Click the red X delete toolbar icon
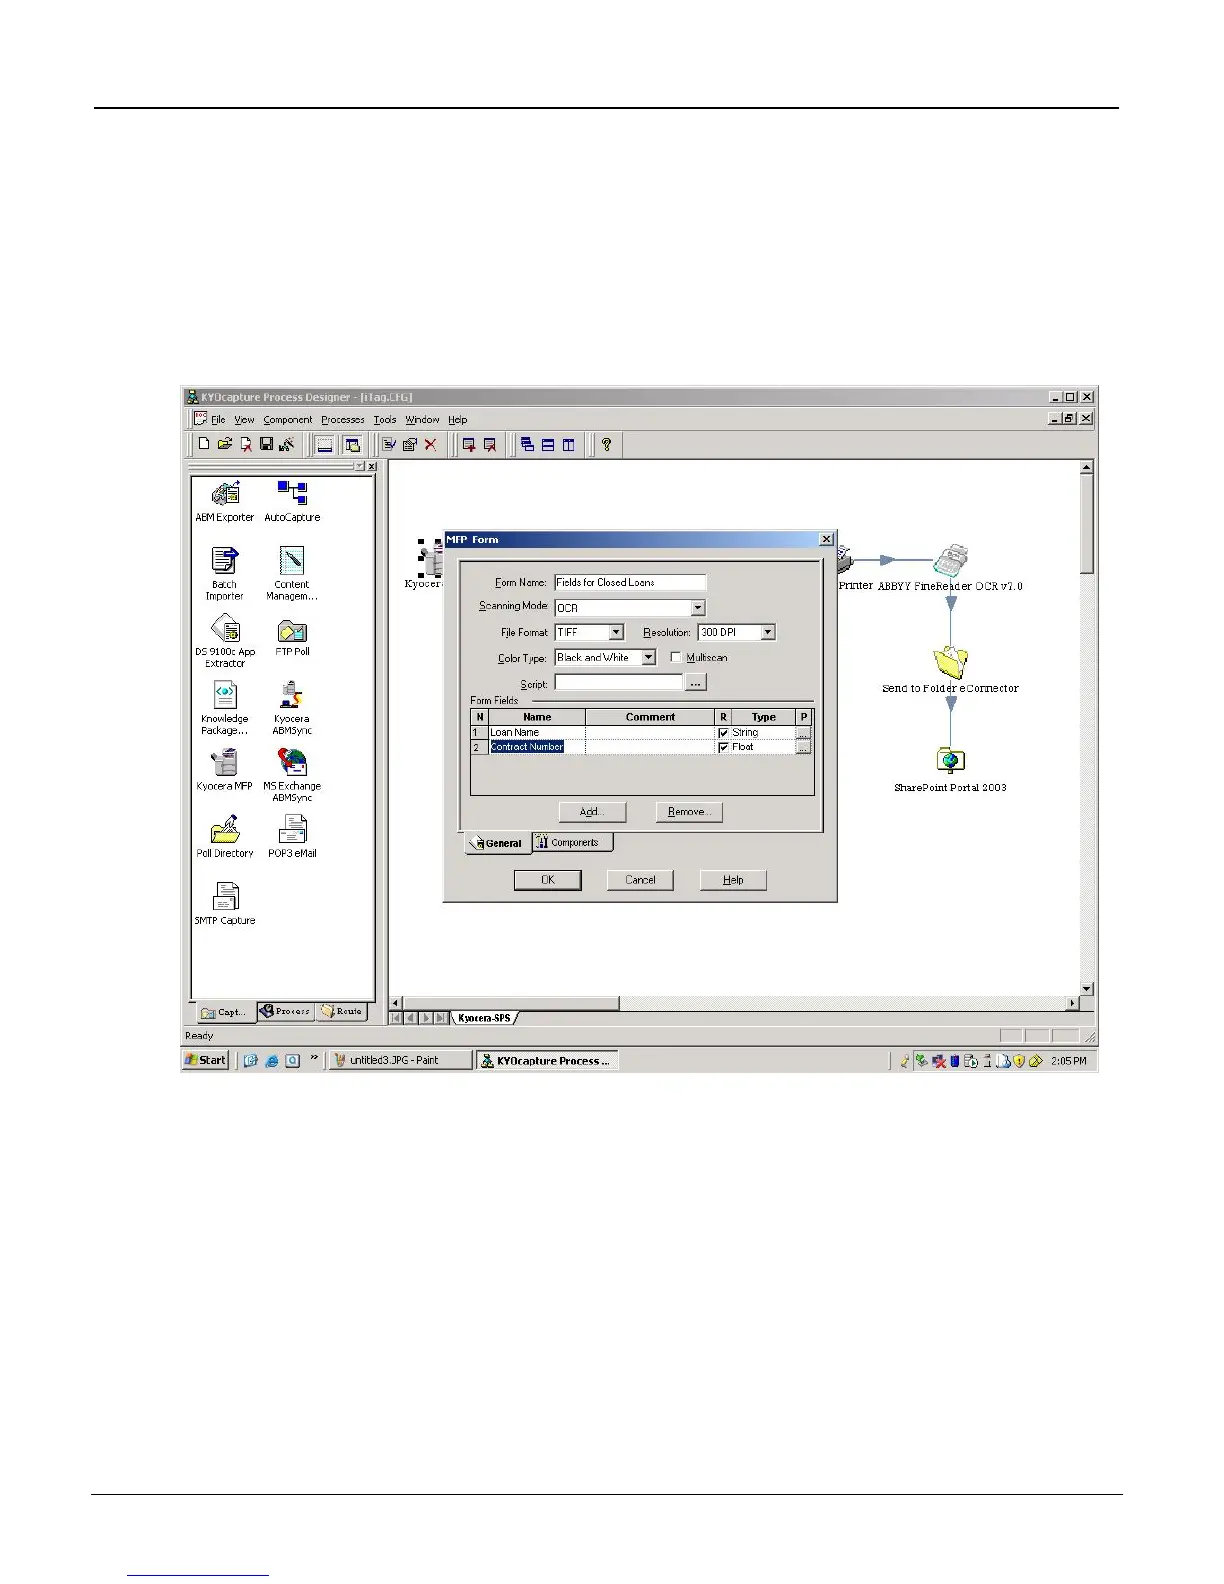1224x1584 pixels. click(x=431, y=445)
